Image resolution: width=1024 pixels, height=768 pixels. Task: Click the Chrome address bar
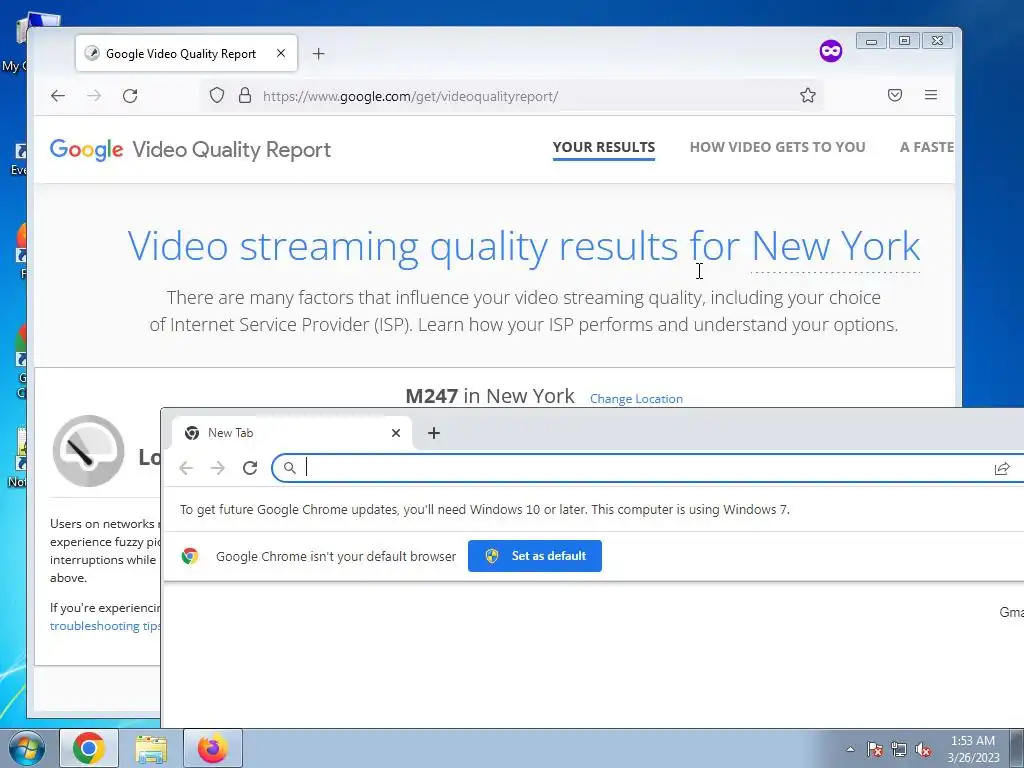click(647, 468)
